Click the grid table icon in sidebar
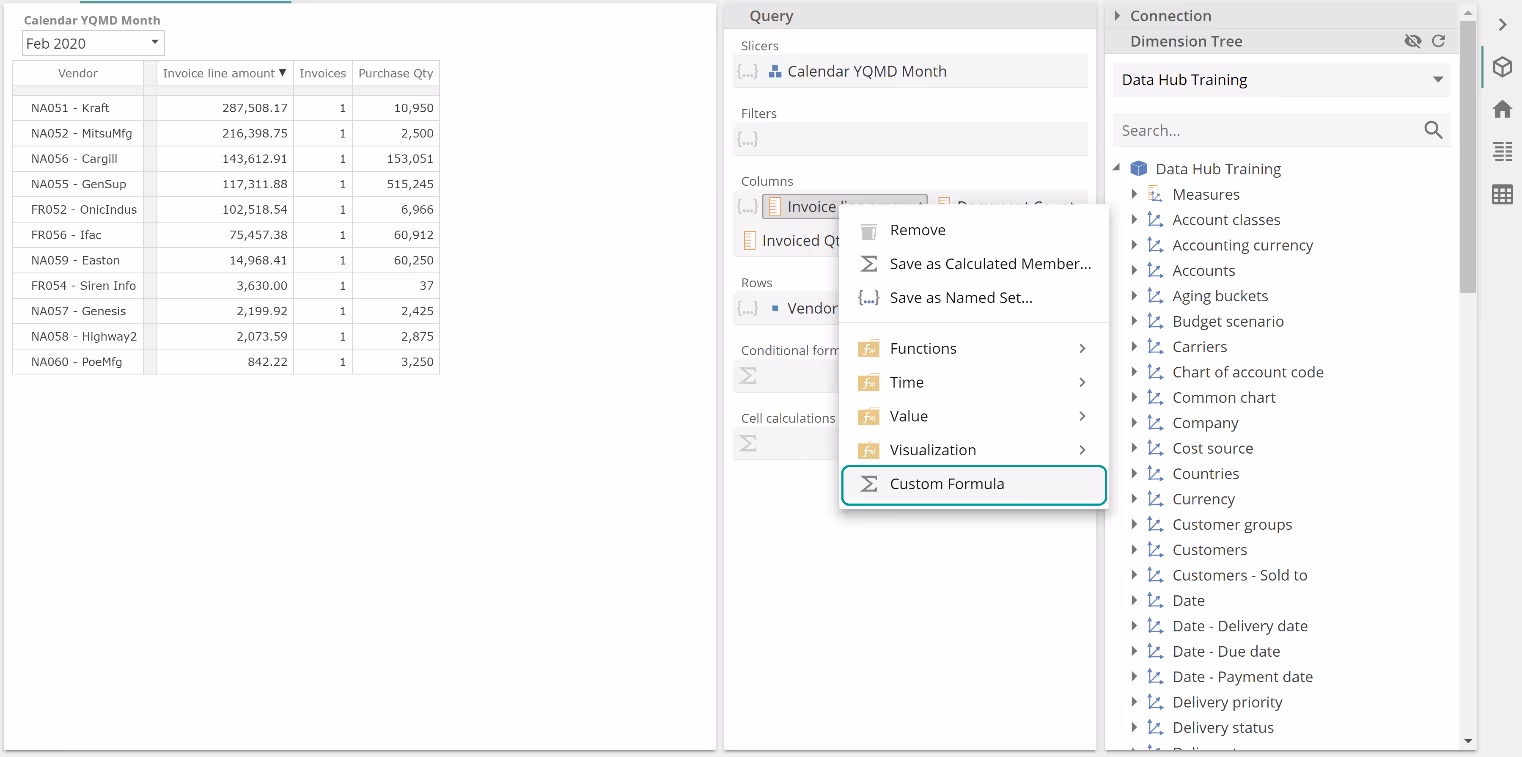This screenshot has width=1522, height=757. click(x=1502, y=194)
